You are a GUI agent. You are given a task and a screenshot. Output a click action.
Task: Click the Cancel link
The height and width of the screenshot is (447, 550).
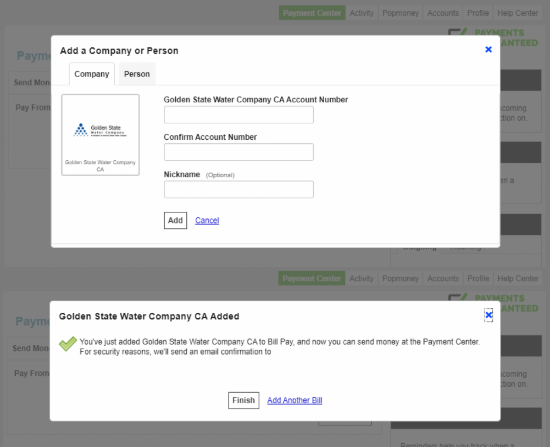[x=207, y=220]
